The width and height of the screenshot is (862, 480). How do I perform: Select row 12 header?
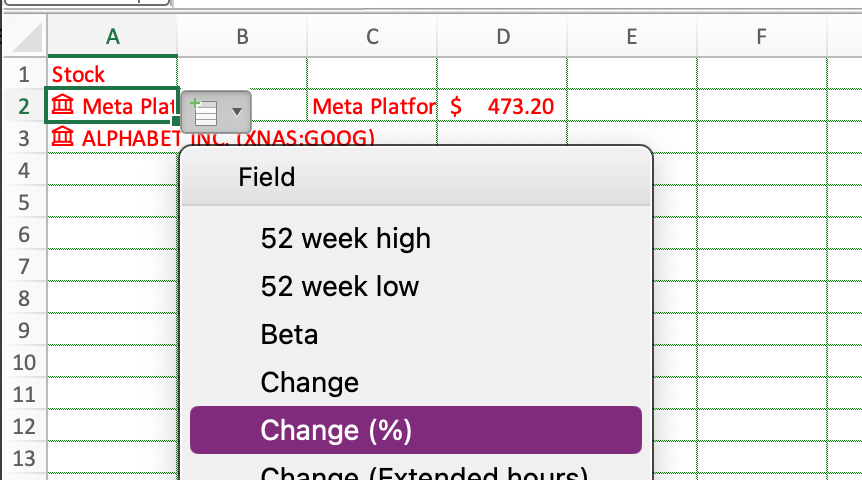point(24,426)
